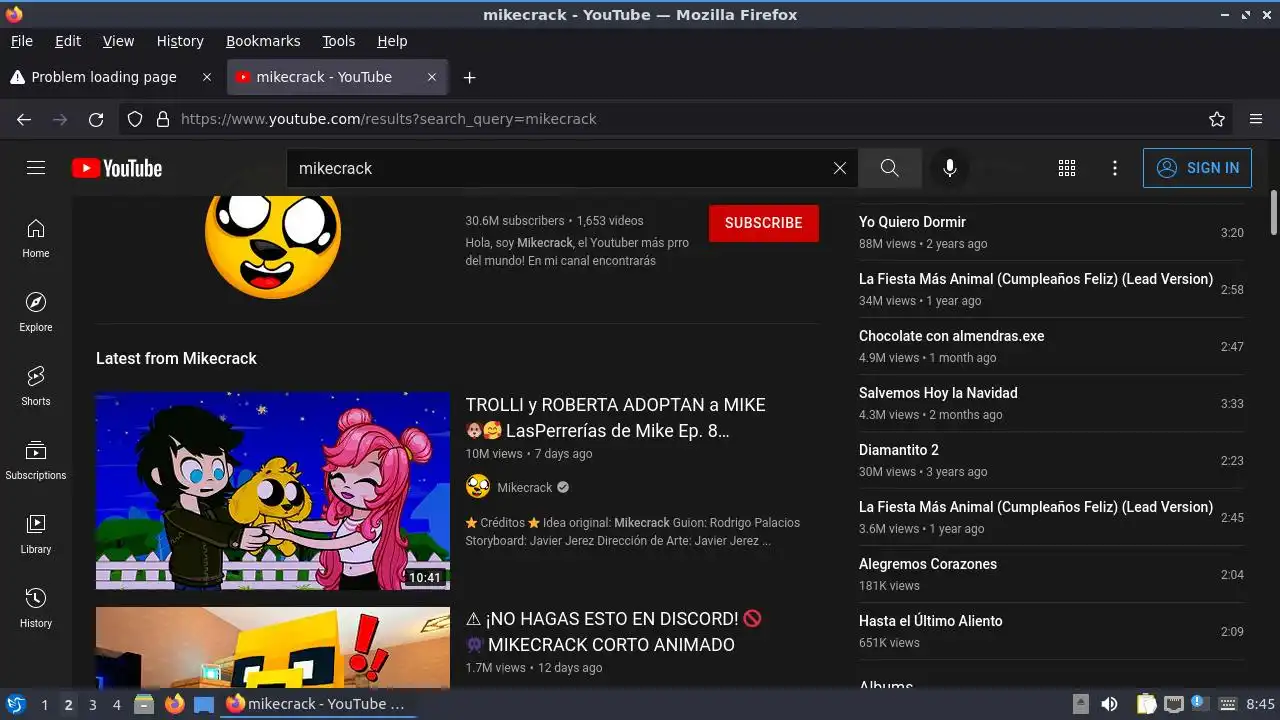This screenshot has height=720, width=1280.
Task: Click Mikecrack channel avatar image
Action: click(x=273, y=245)
